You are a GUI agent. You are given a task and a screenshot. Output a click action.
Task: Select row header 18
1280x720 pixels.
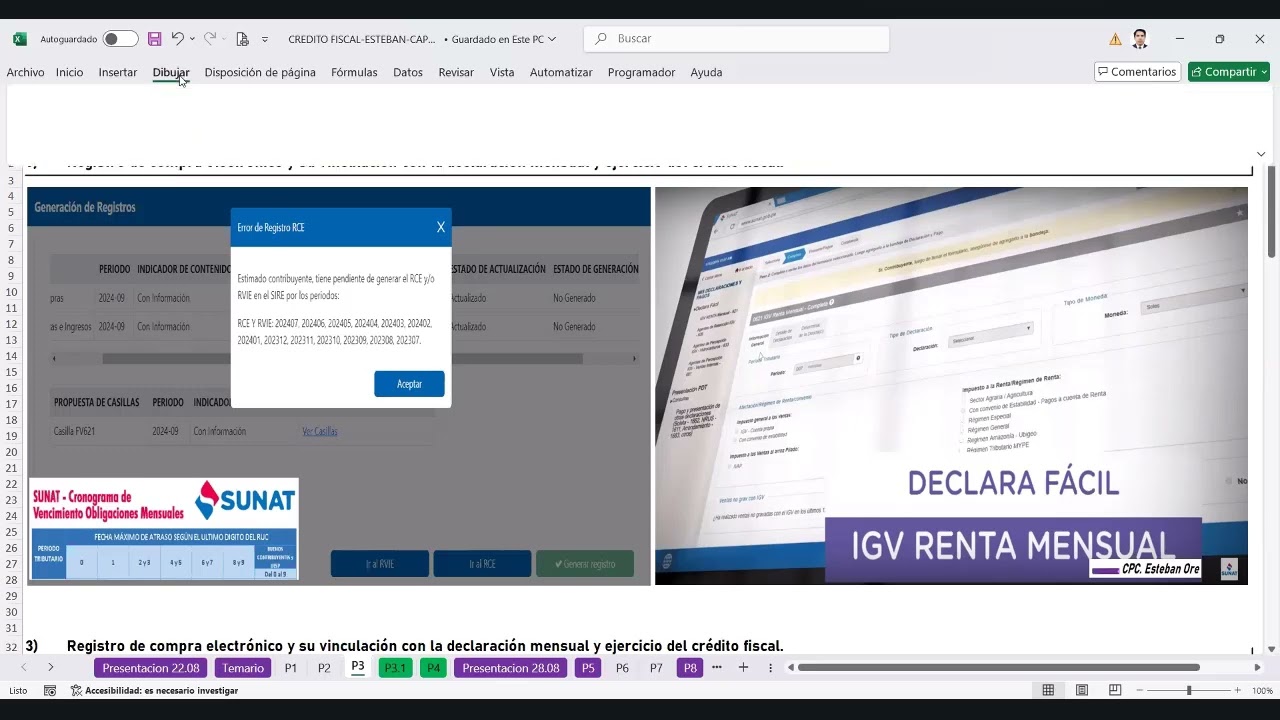[x=11, y=419]
